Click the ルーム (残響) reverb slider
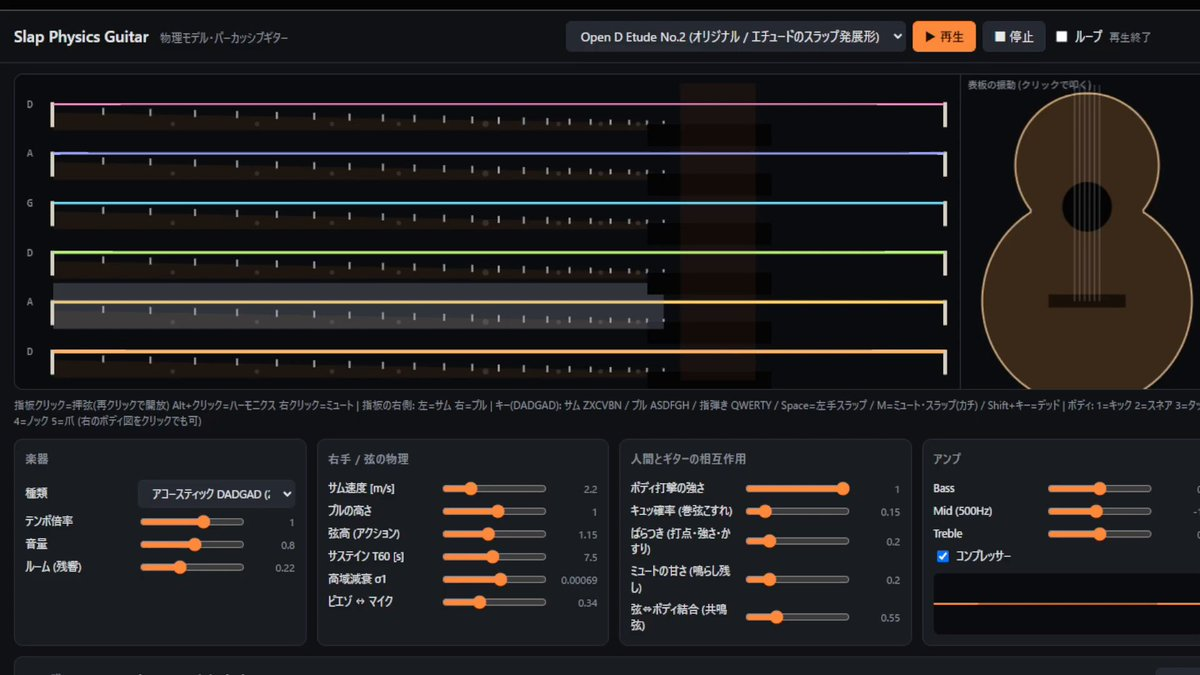Screen dimensions: 1200x675 tap(192, 568)
